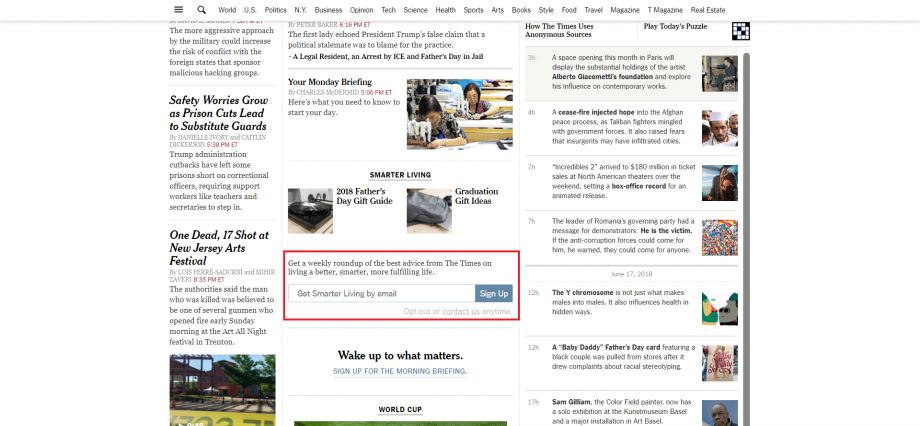Click the Romania demonstrators story thumbnail

click(720, 237)
